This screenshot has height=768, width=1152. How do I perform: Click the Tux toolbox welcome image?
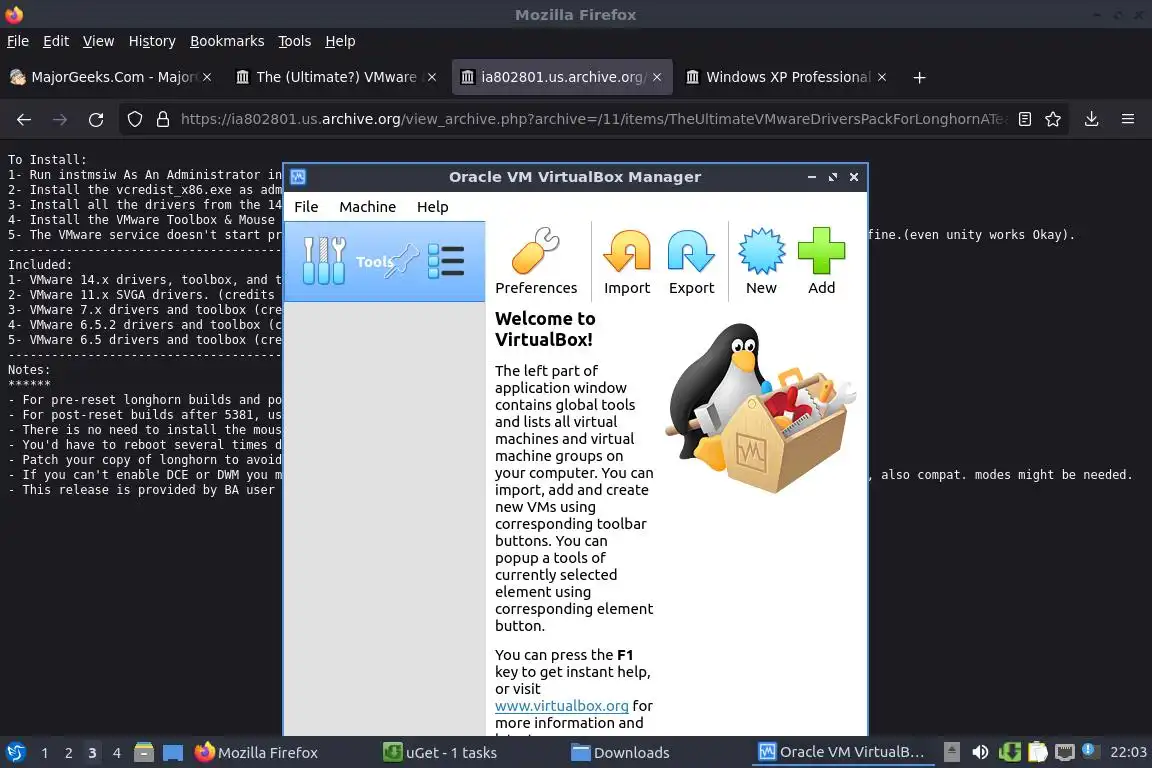click(x=760, y=409)
